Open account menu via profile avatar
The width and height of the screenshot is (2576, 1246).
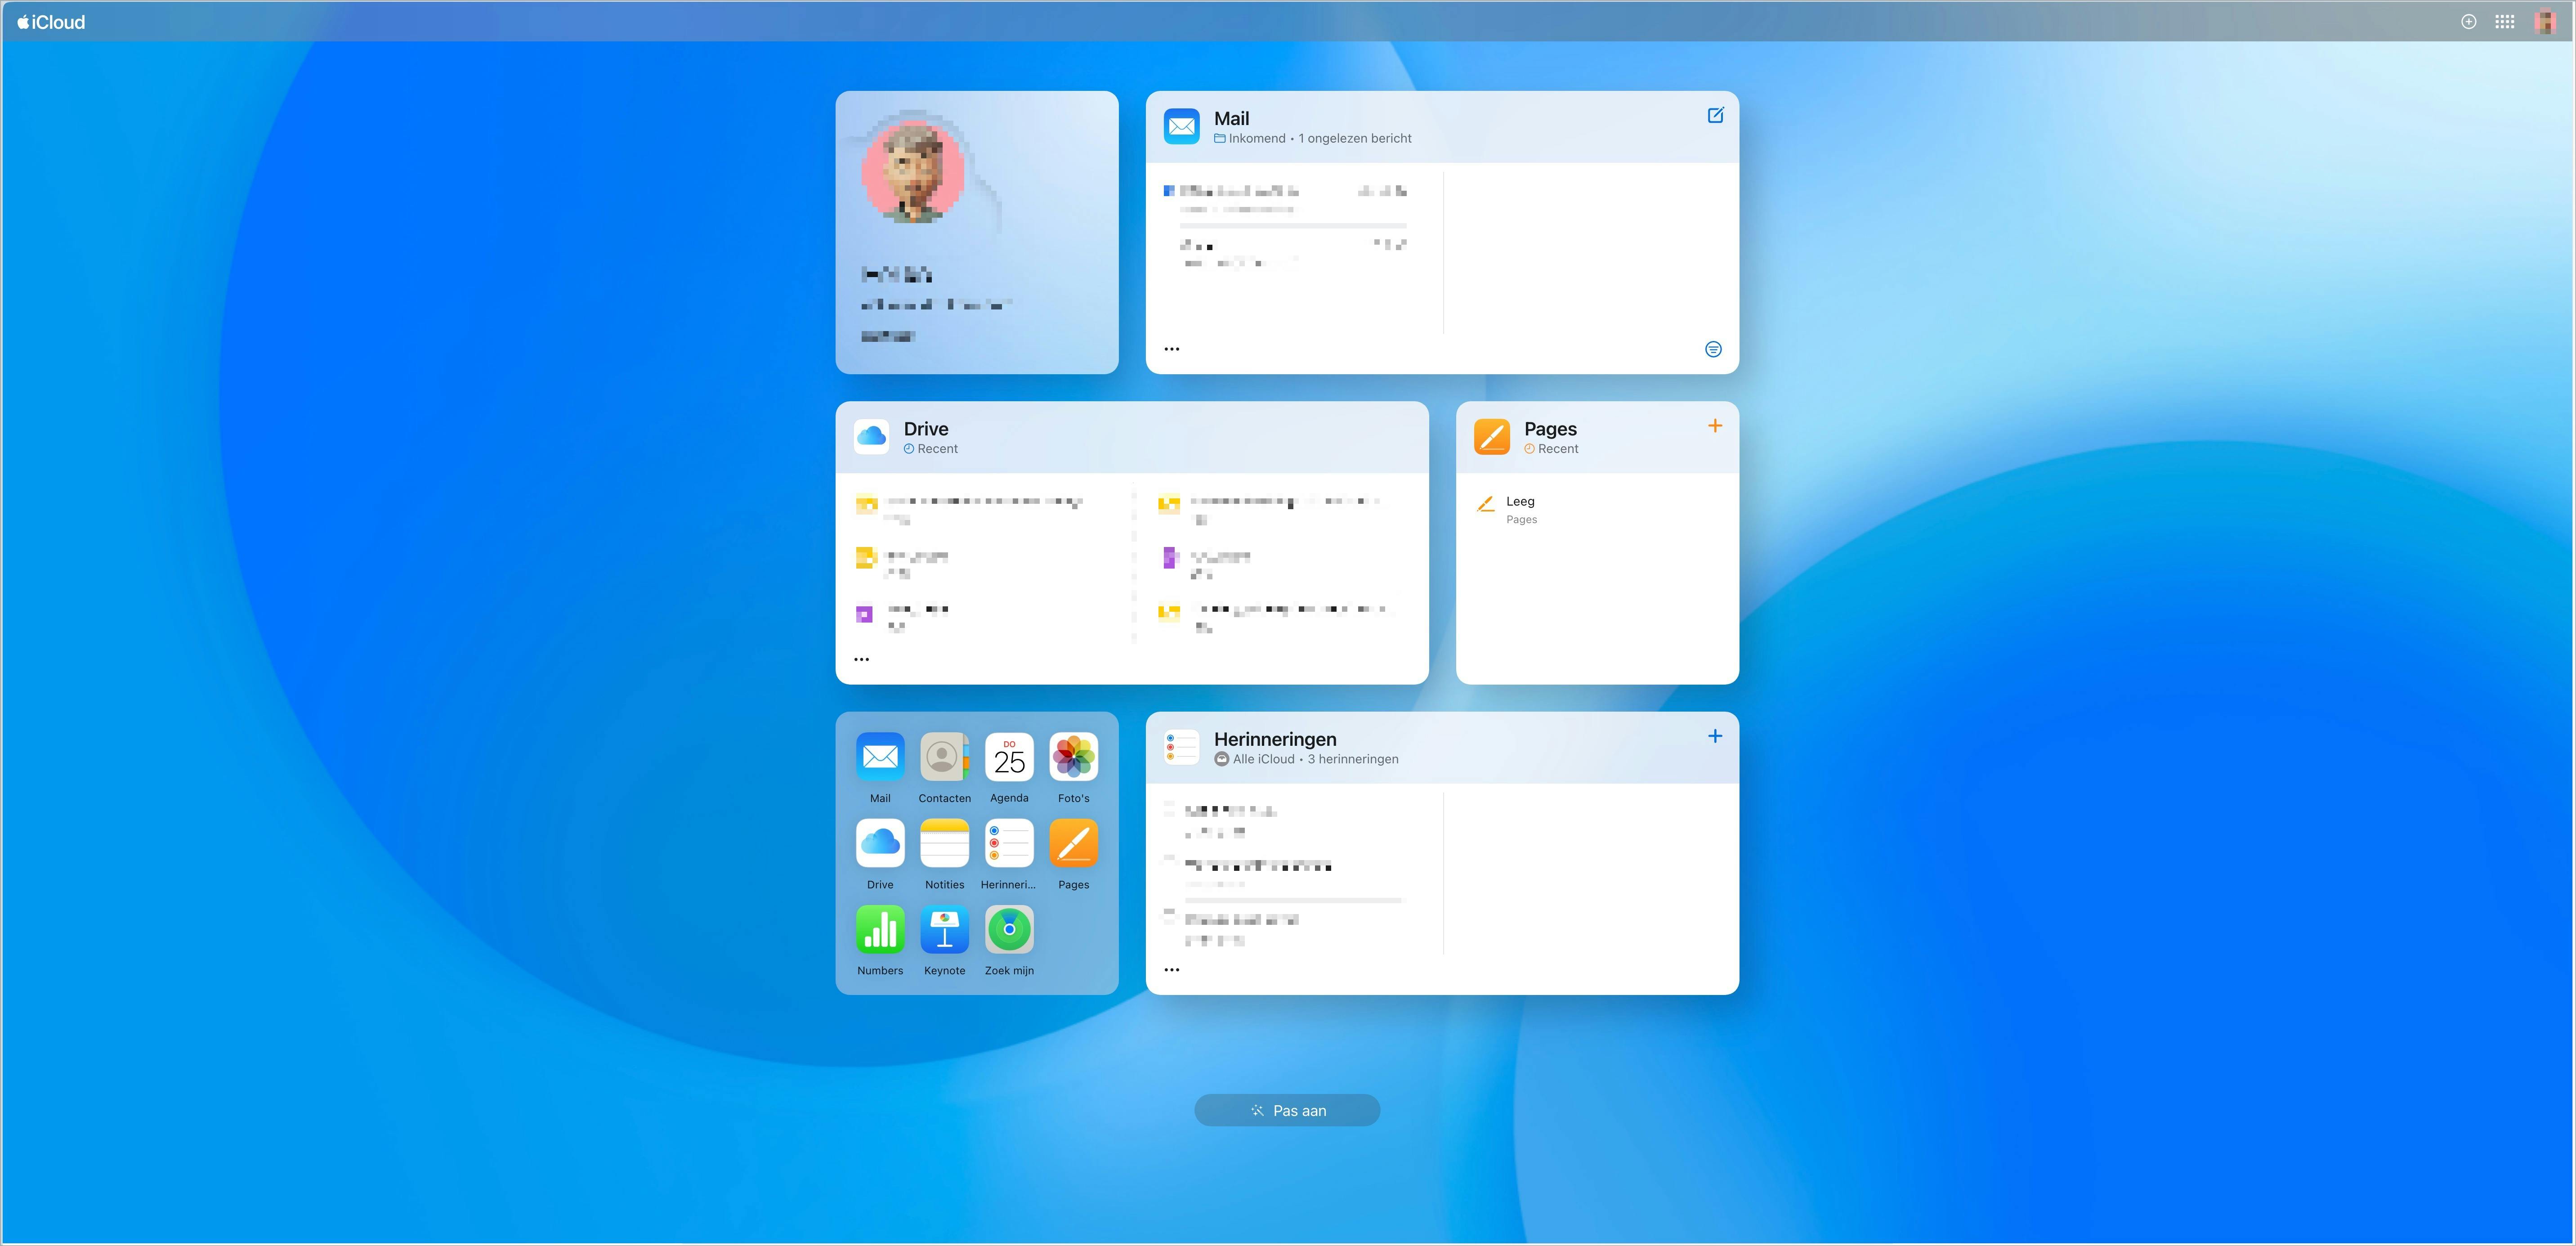point(2545,22)
